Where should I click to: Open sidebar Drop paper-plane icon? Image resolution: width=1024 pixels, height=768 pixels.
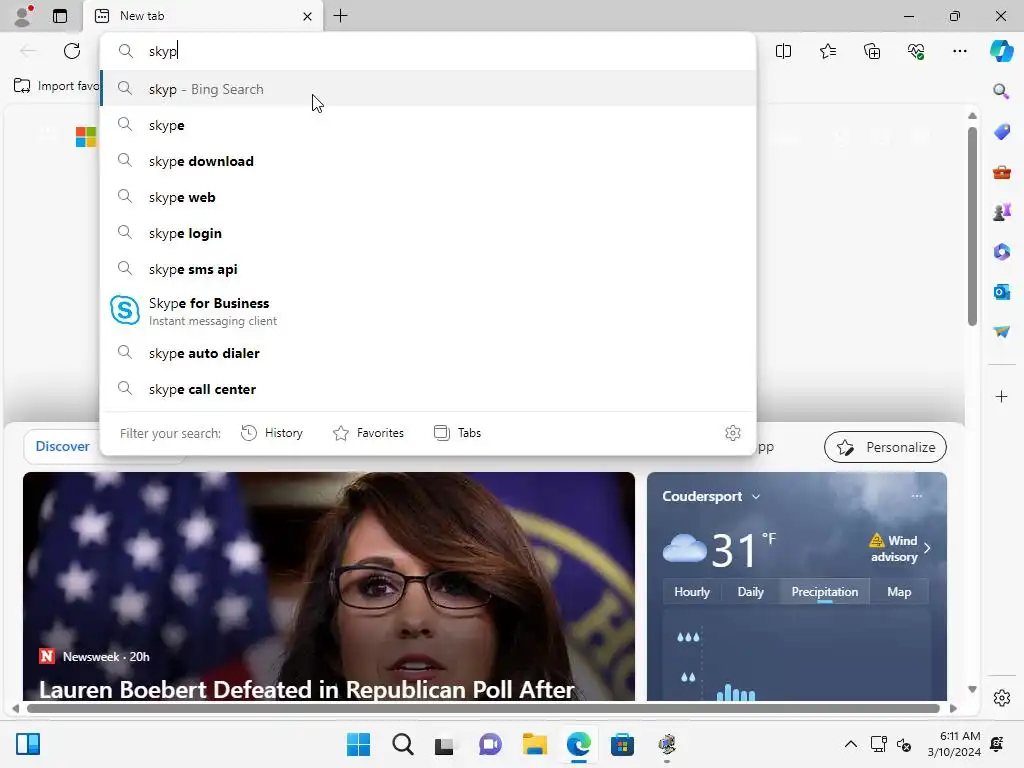point(1001,332)
